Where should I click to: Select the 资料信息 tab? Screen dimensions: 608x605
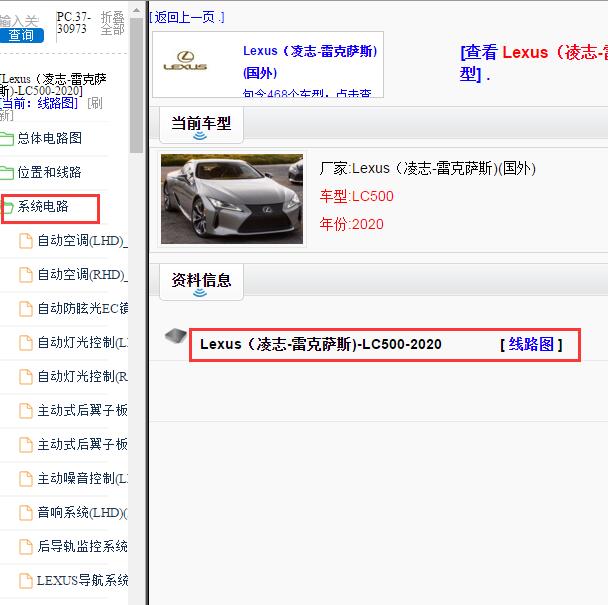pos(201,281)
